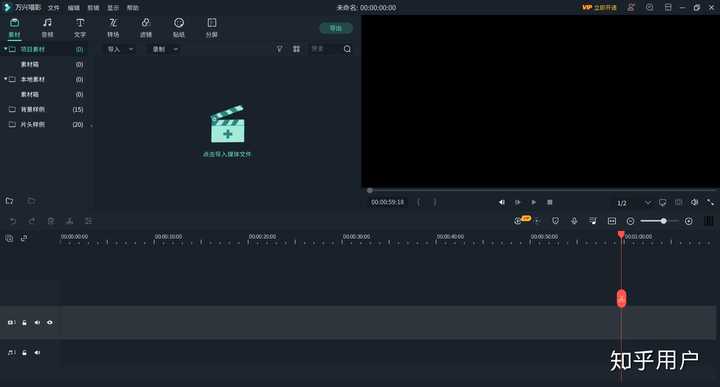Click the delete folder icon

(x=31, y=201)
